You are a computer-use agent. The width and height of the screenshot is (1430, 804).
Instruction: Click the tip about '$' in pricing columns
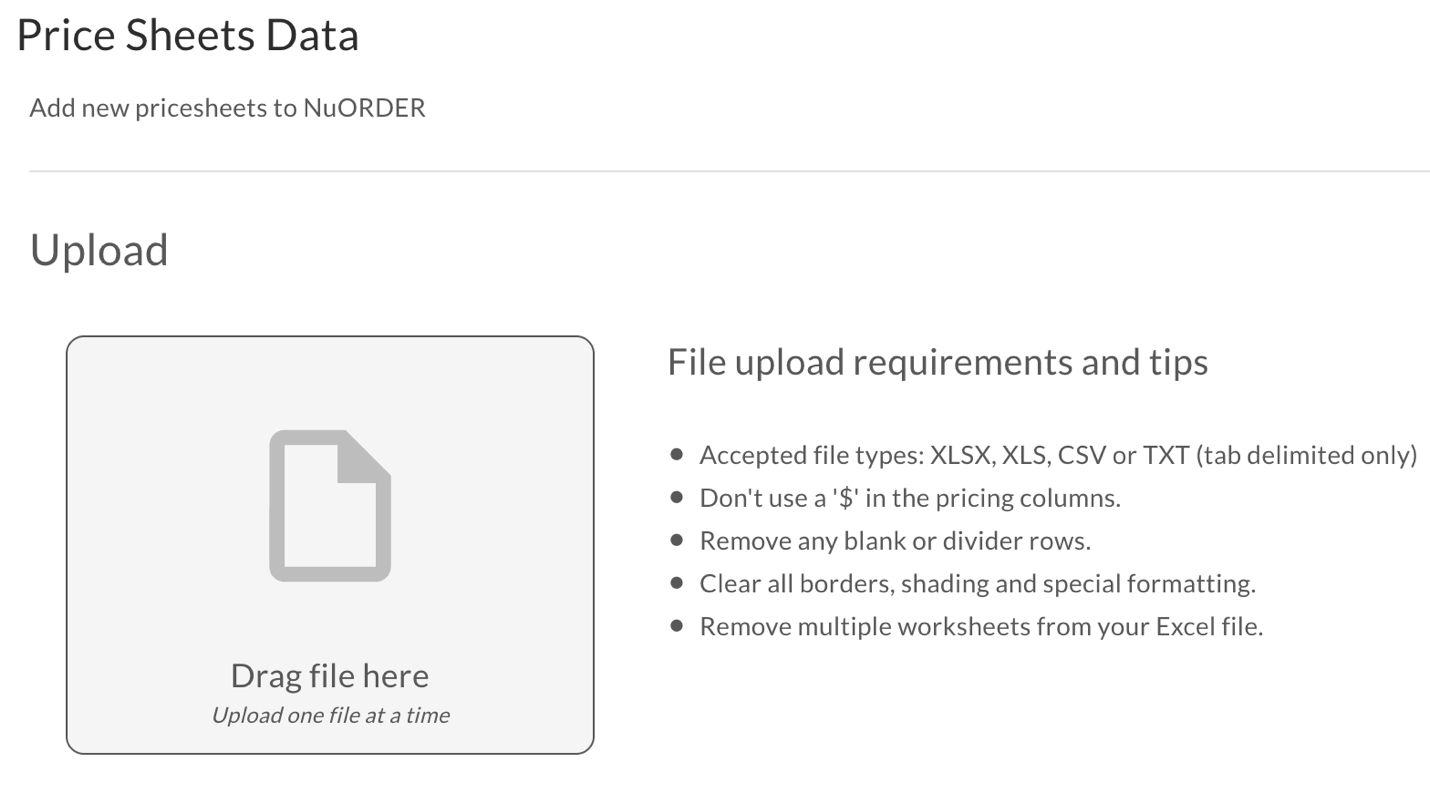(x=910, y=498)
